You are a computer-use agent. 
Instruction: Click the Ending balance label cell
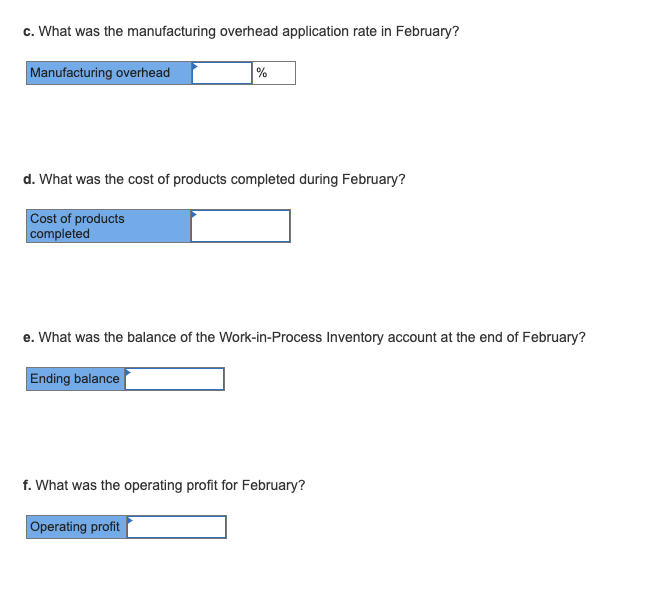75,379
